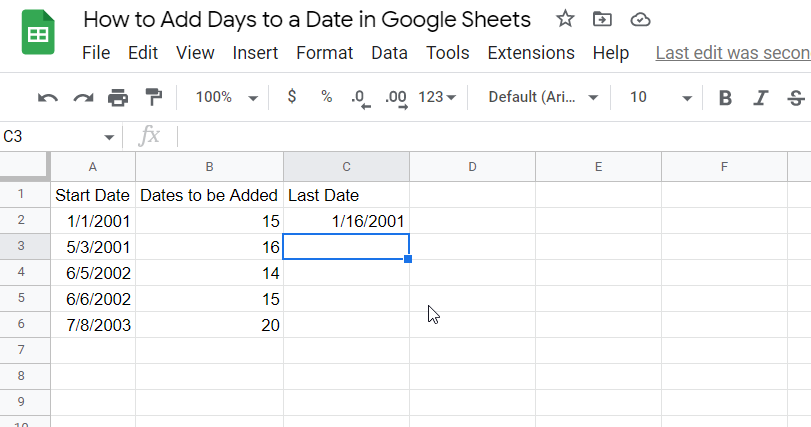
Task: Click into the formula bar
Action: [x=494, y=136]
